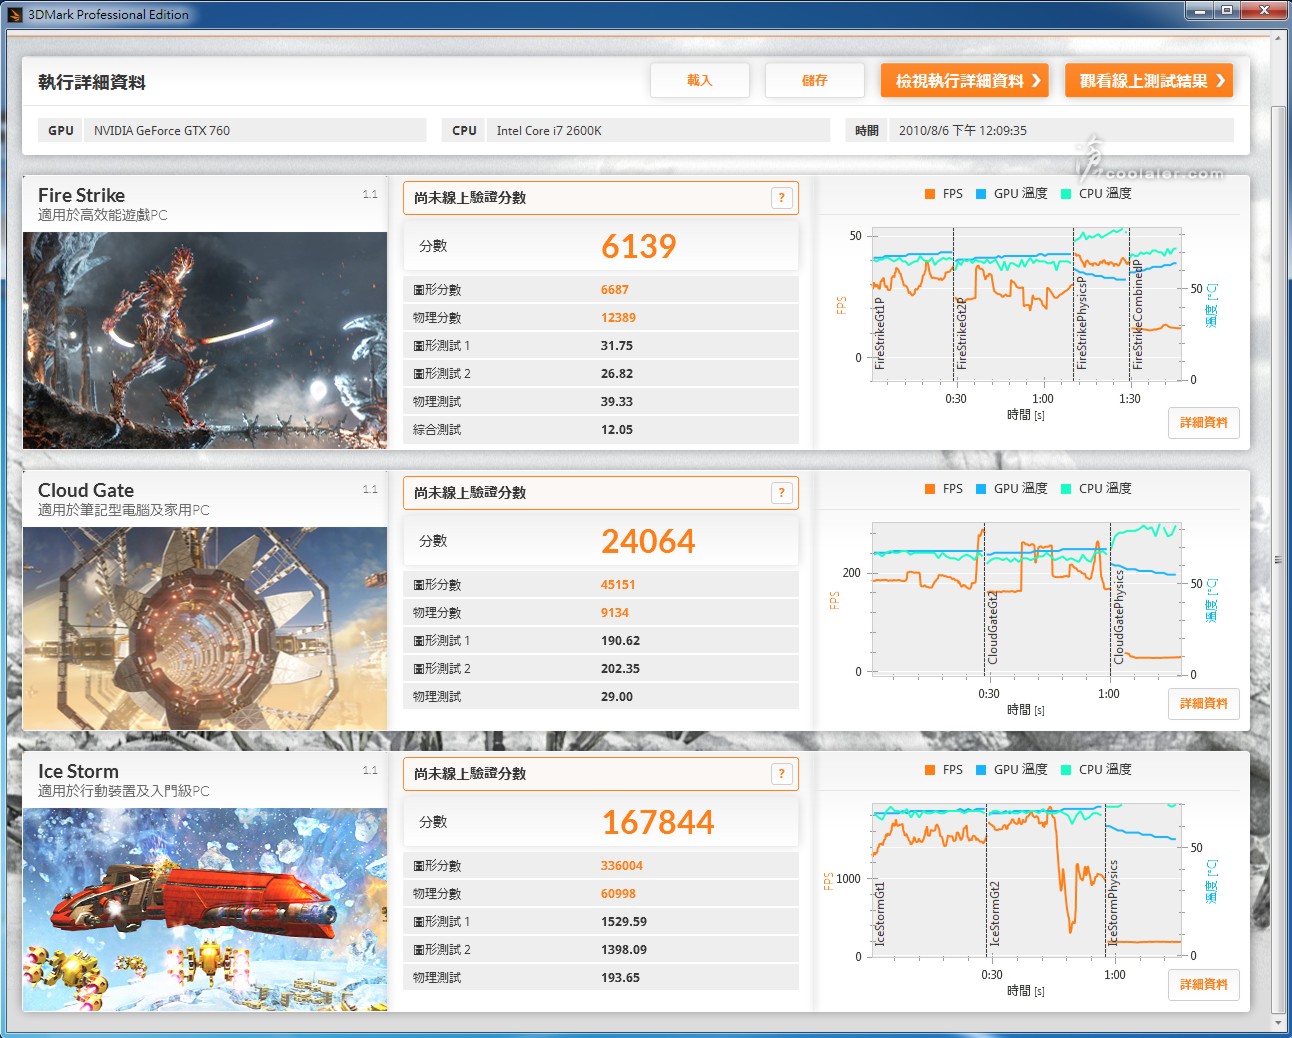Select the Ice Storm spaceship thumbnail
The image size is (1292, 1038).
coord(205,909)
